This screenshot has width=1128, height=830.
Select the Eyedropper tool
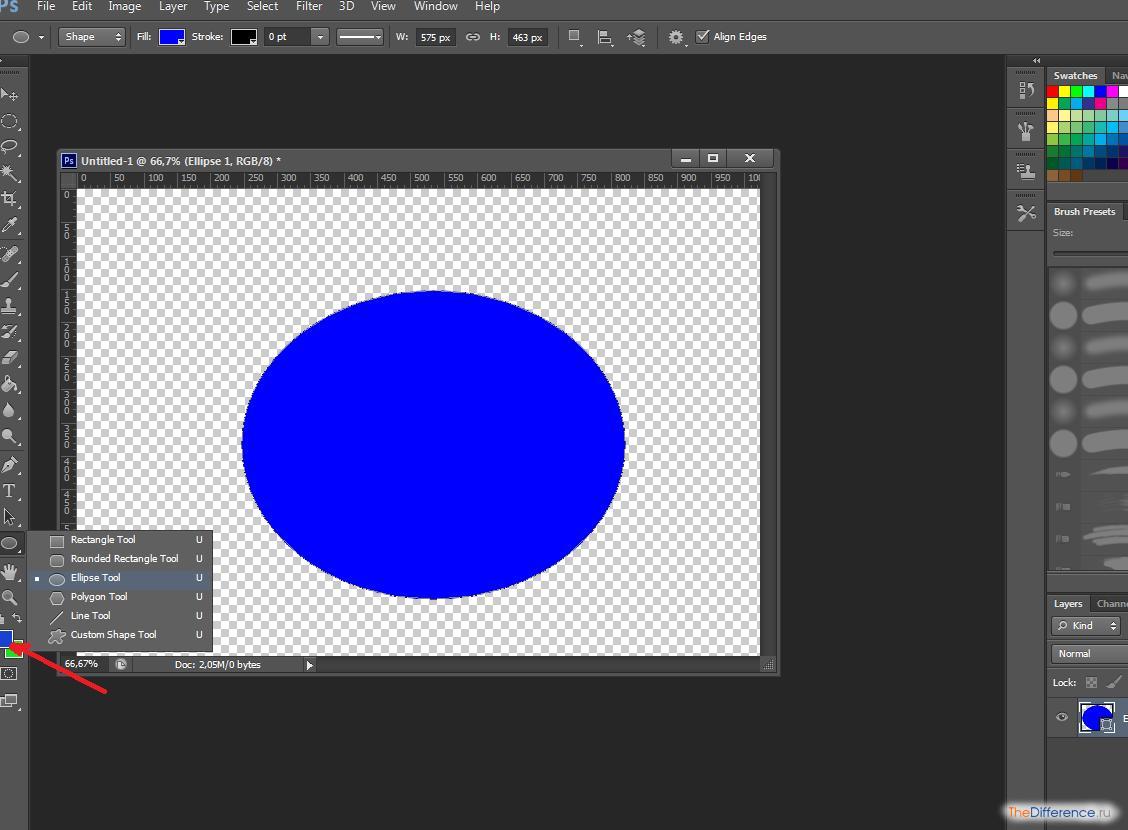tap(10, 226)
